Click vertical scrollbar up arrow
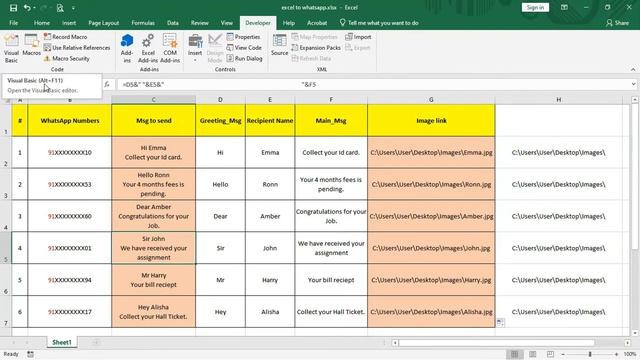640x360 pixels. (x=635, y=99)
